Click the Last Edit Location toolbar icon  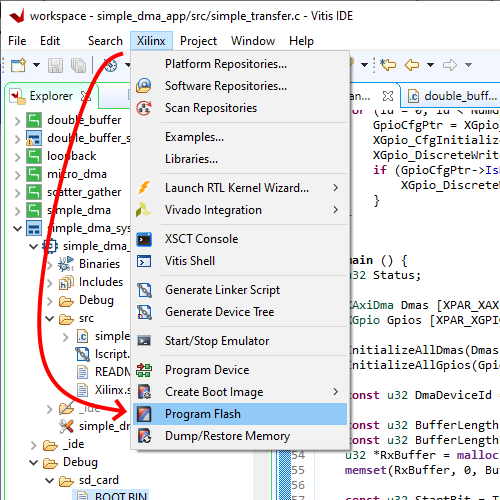(388, 65)
